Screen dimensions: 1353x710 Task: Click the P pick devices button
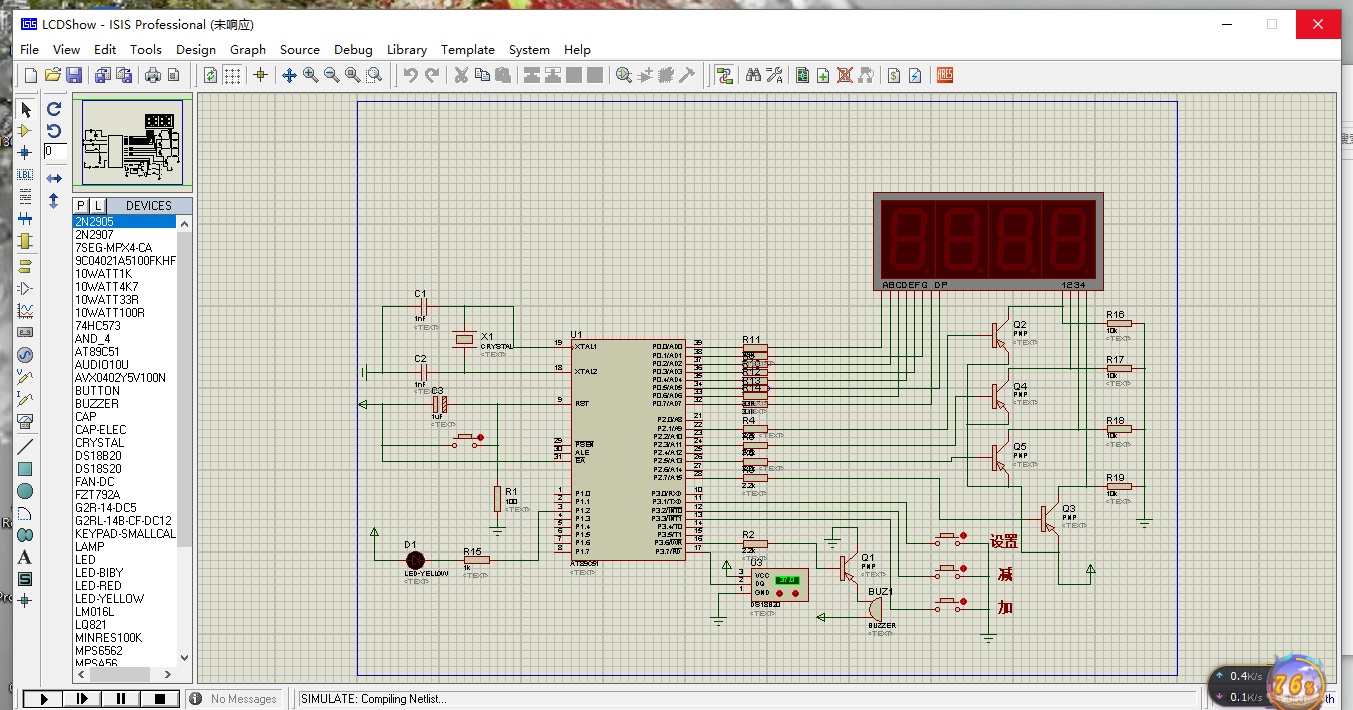82,205
